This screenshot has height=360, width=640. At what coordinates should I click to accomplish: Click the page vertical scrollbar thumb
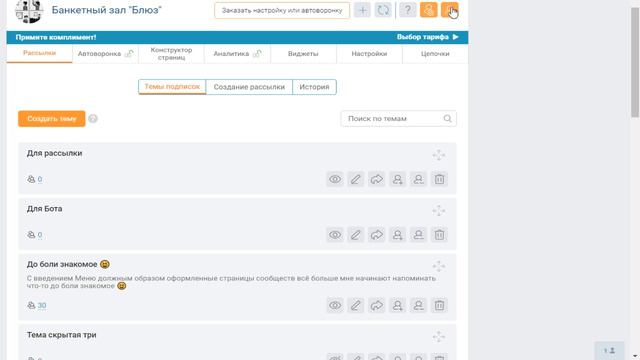pyautogui.click(x=635, y=61)
